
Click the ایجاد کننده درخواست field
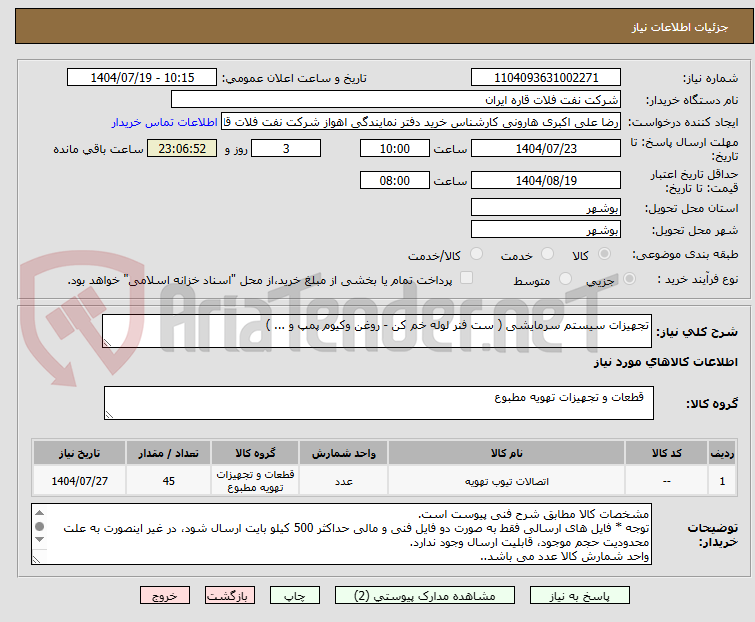421,122
